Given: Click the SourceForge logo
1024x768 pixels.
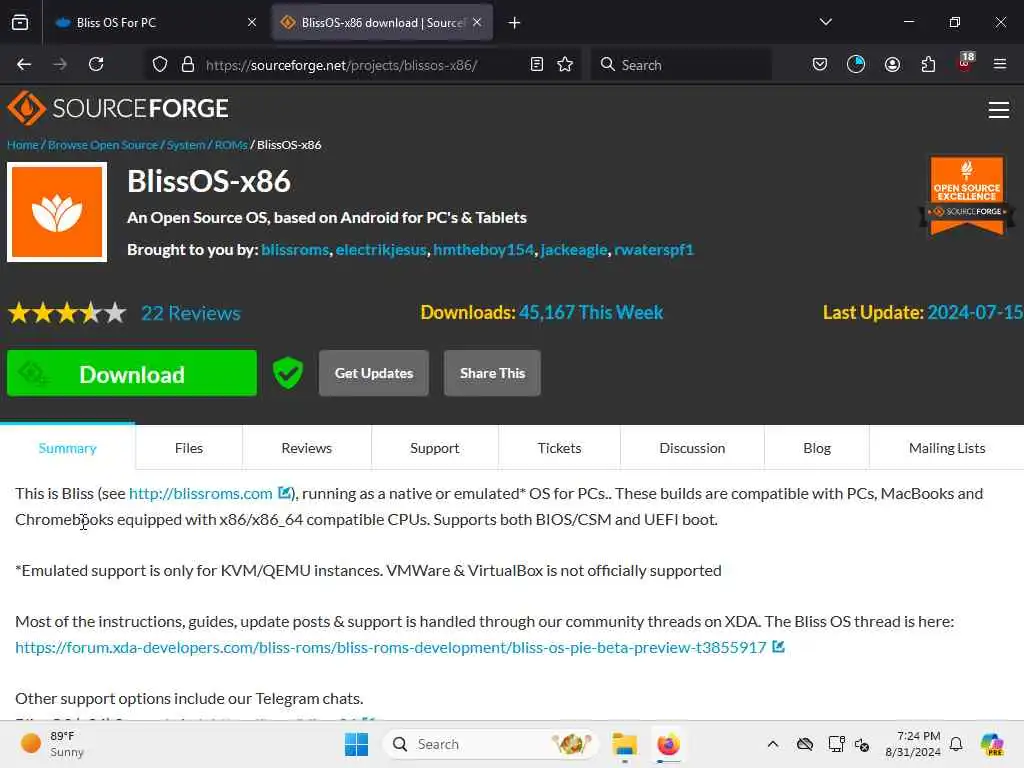Looking at the screenshot, I should pyautogui.click(x=118, y=108).
